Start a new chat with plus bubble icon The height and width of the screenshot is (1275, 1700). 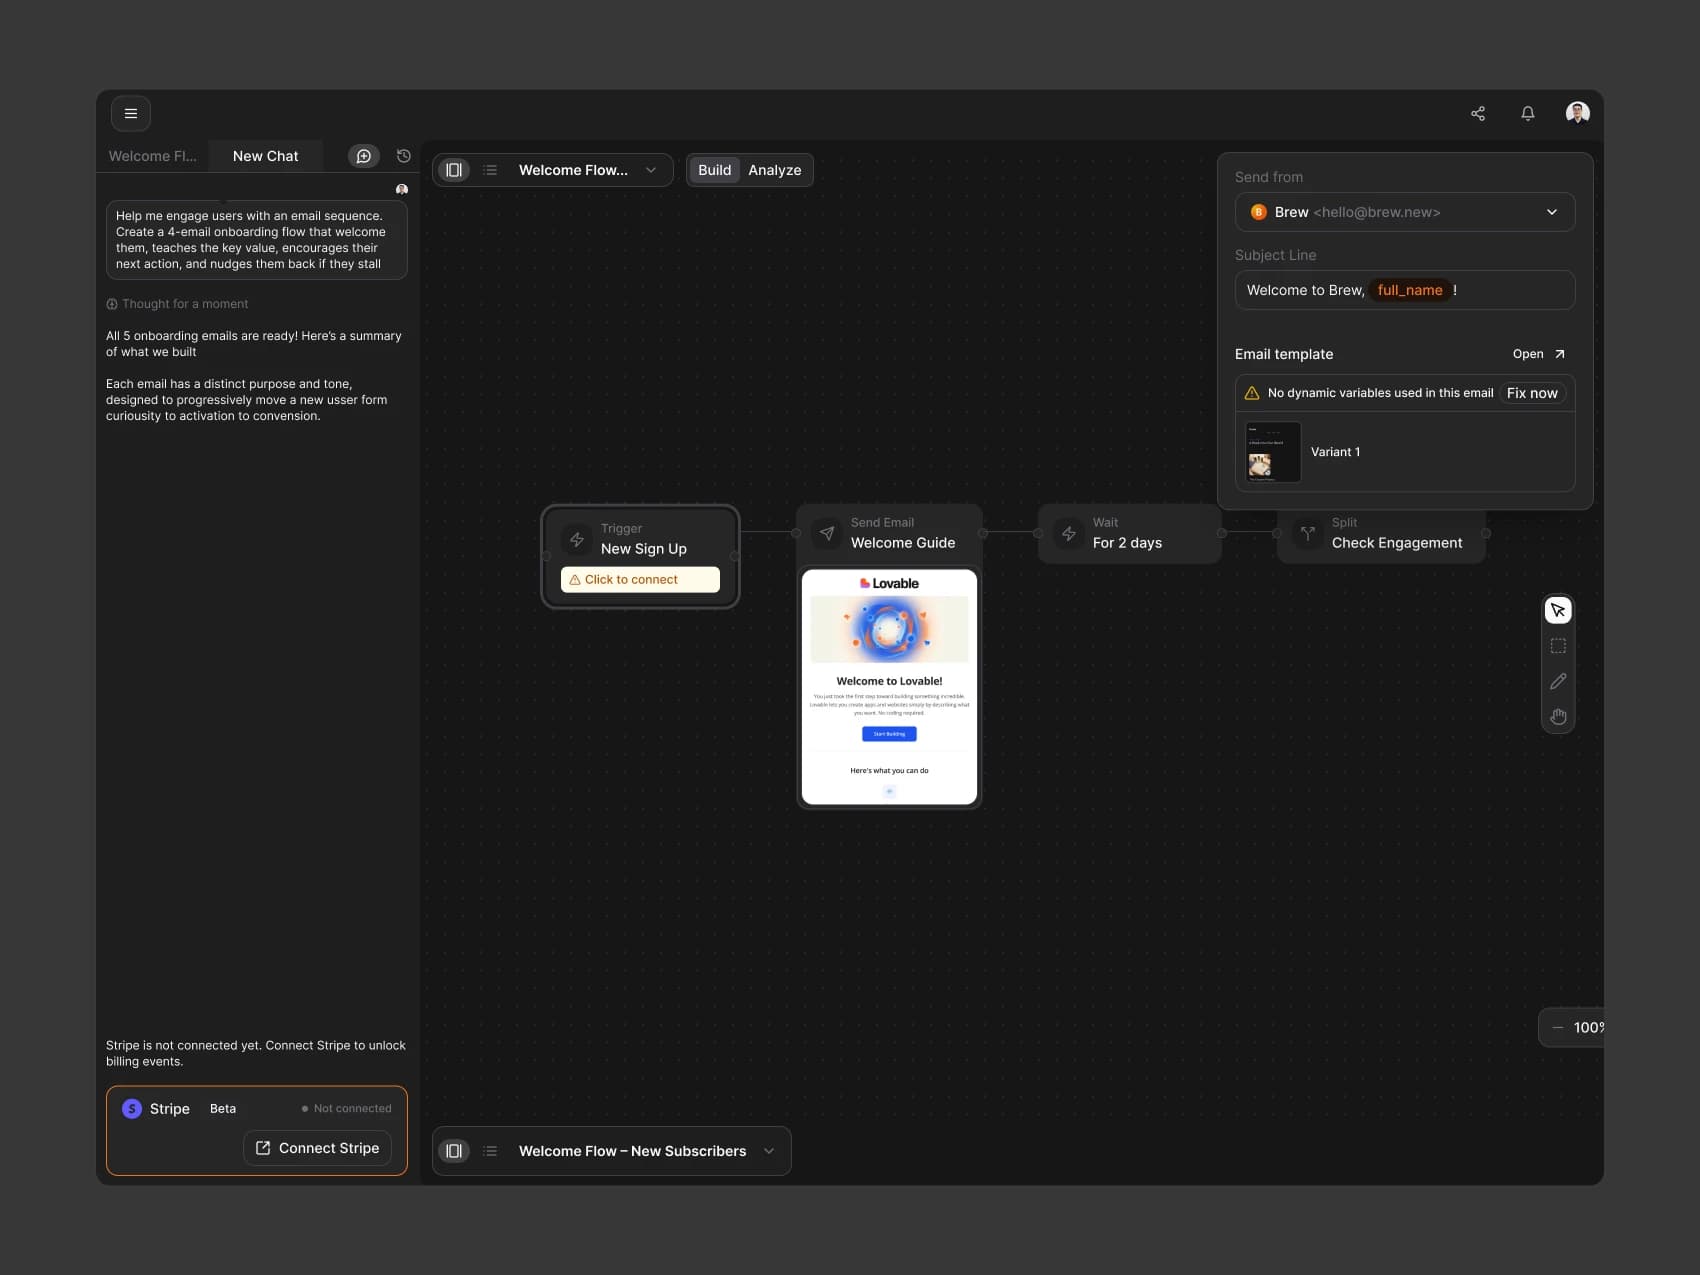(x=364, y=156)
